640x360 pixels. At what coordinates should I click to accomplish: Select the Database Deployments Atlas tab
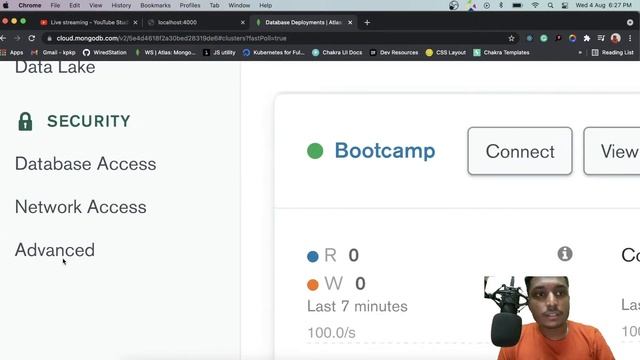point(304,22)
